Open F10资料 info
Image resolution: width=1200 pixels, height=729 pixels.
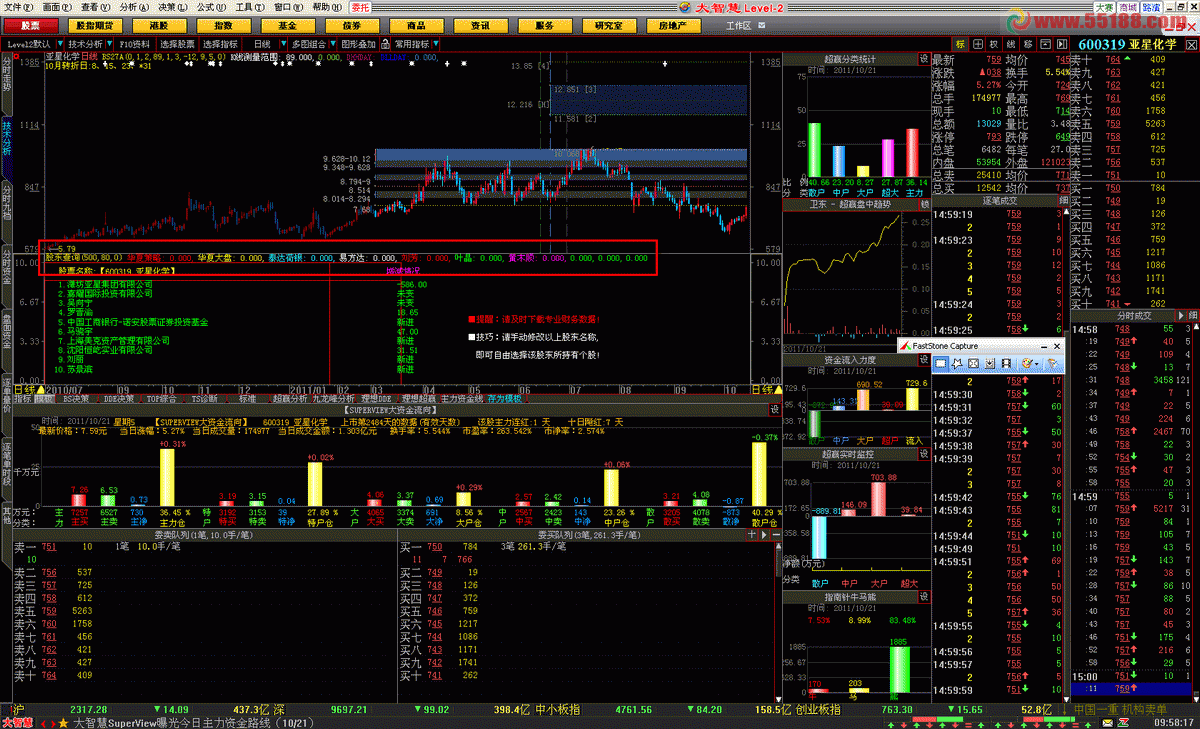point(136,44)
